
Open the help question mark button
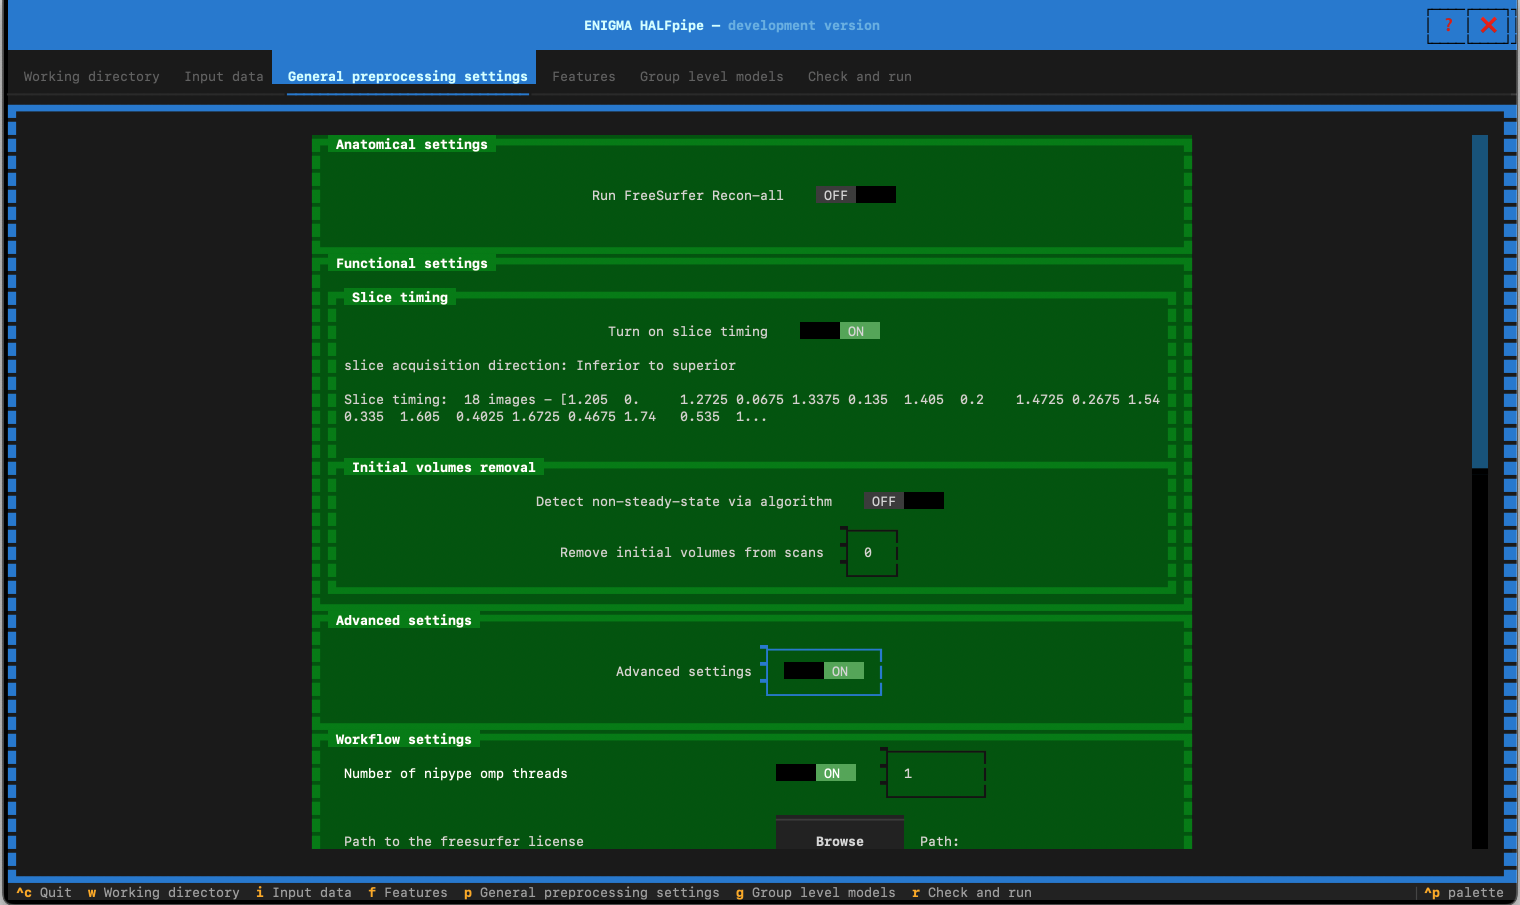click(1447, 26)
